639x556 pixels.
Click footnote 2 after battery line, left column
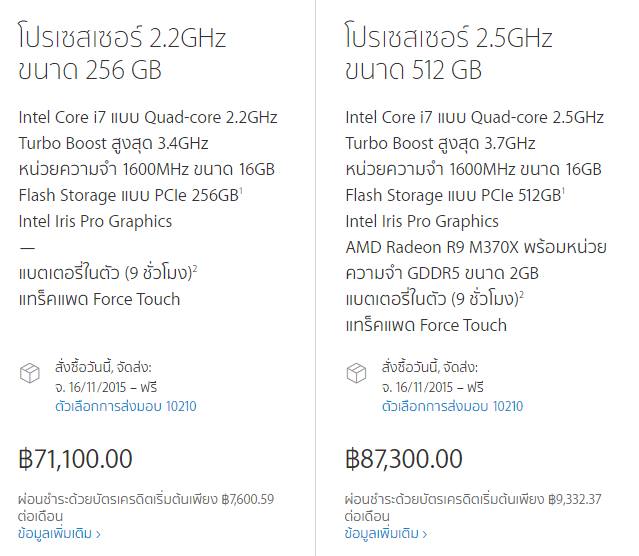[196, 267]
